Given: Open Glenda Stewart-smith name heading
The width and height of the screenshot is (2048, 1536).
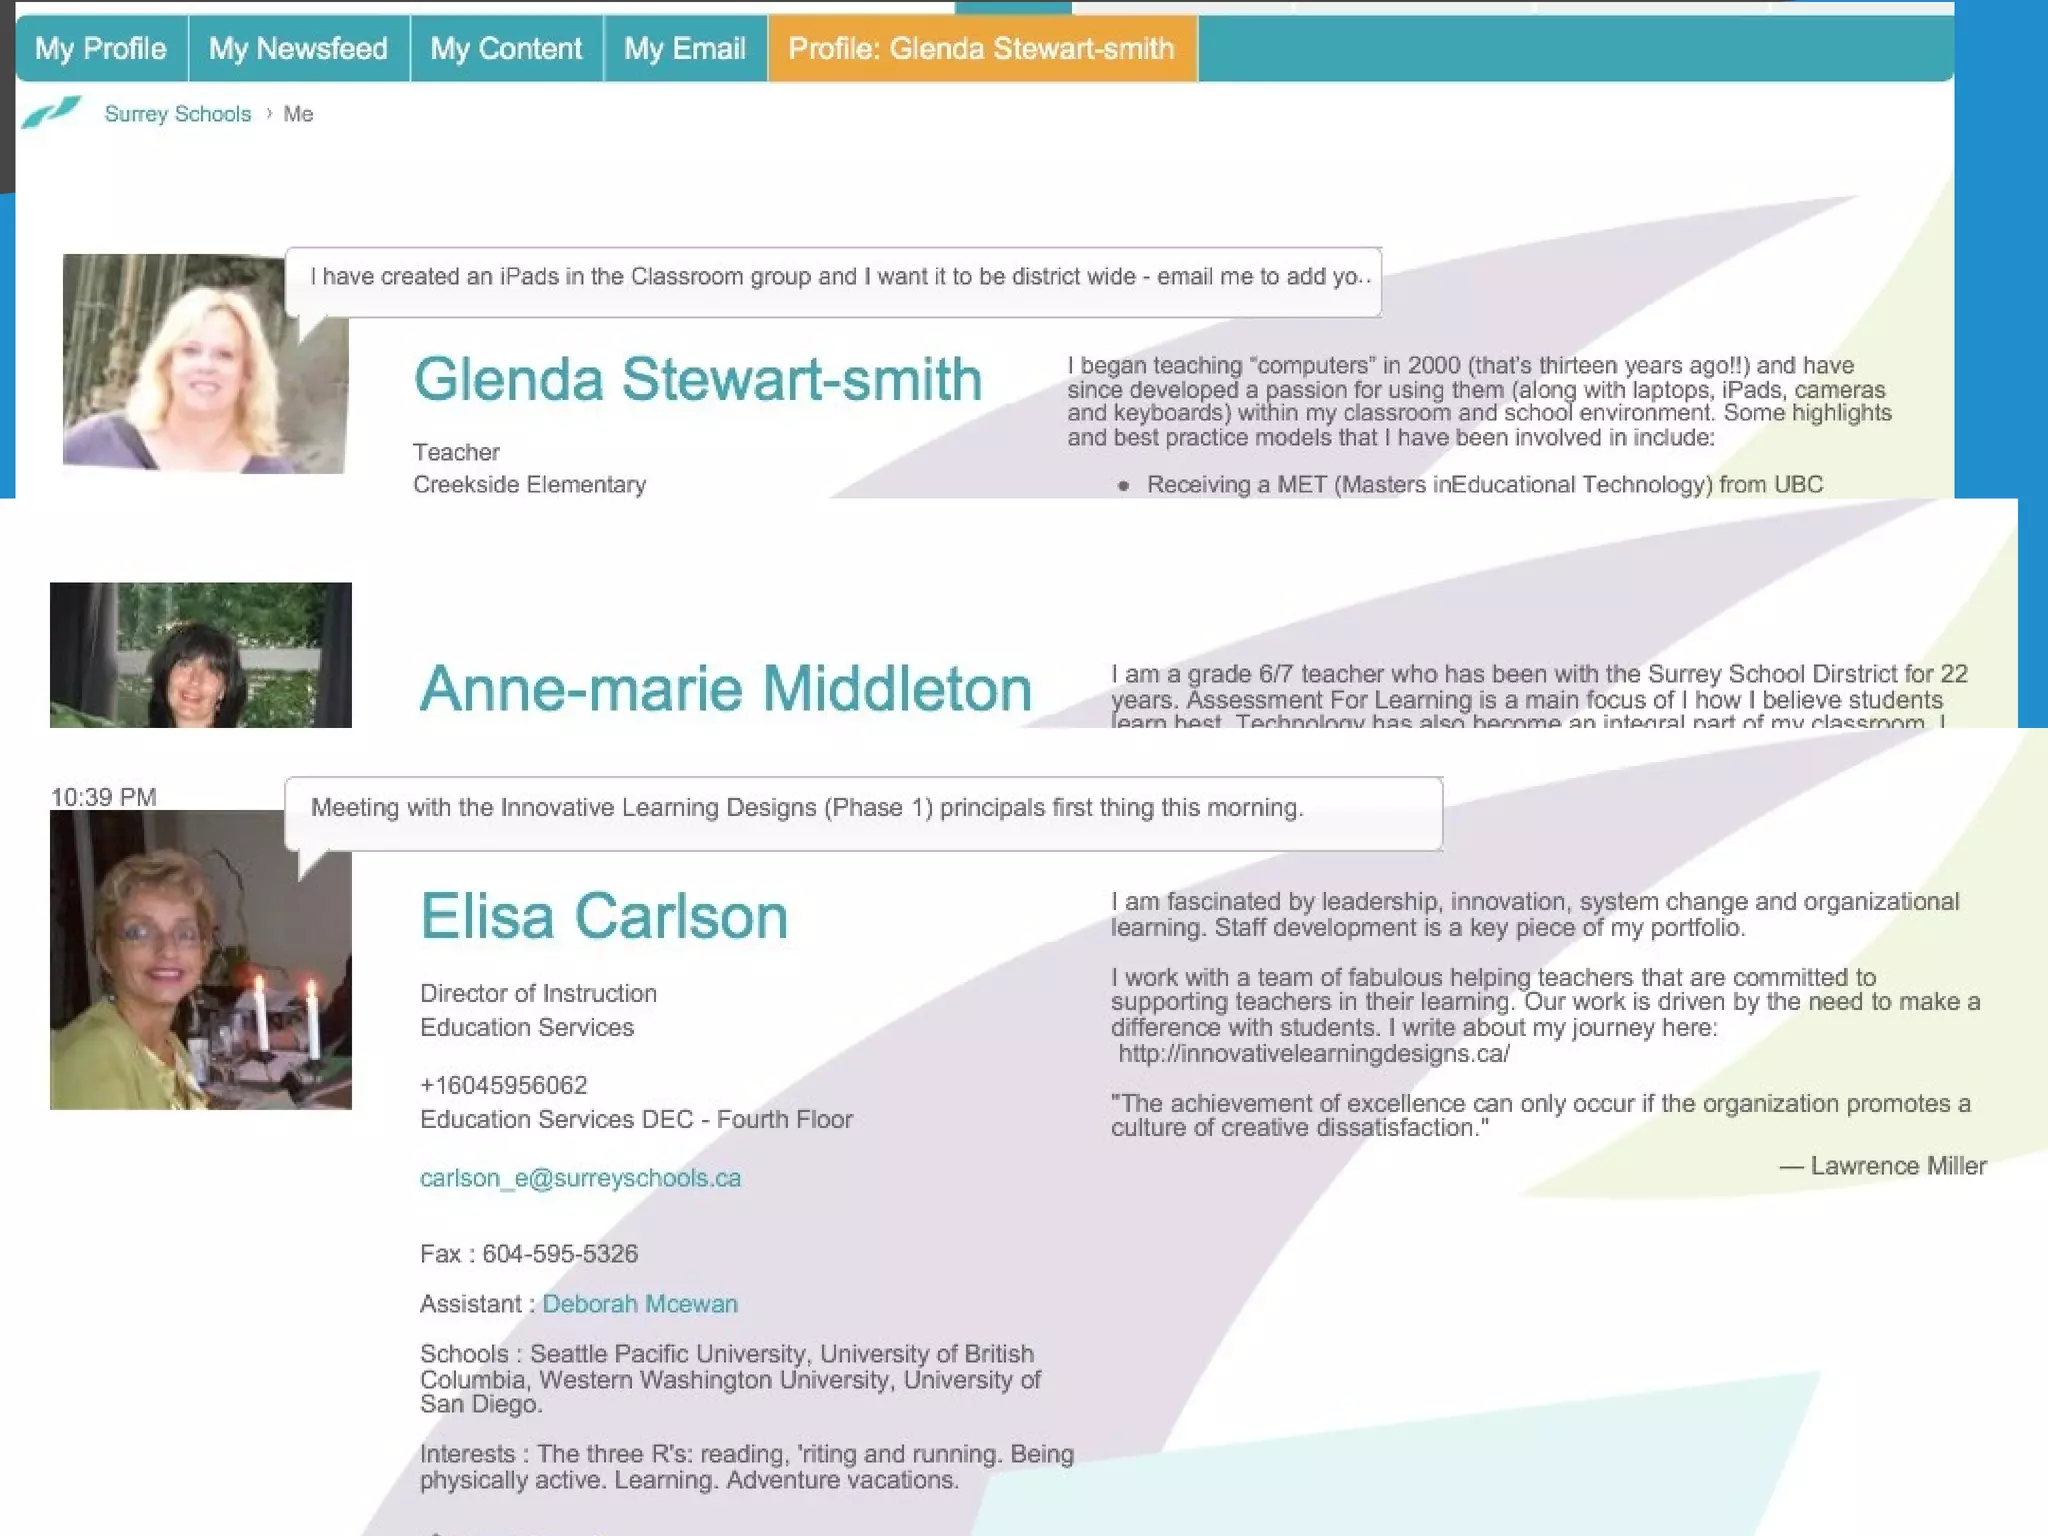Looking at the screenshot, I should [697, 380].
